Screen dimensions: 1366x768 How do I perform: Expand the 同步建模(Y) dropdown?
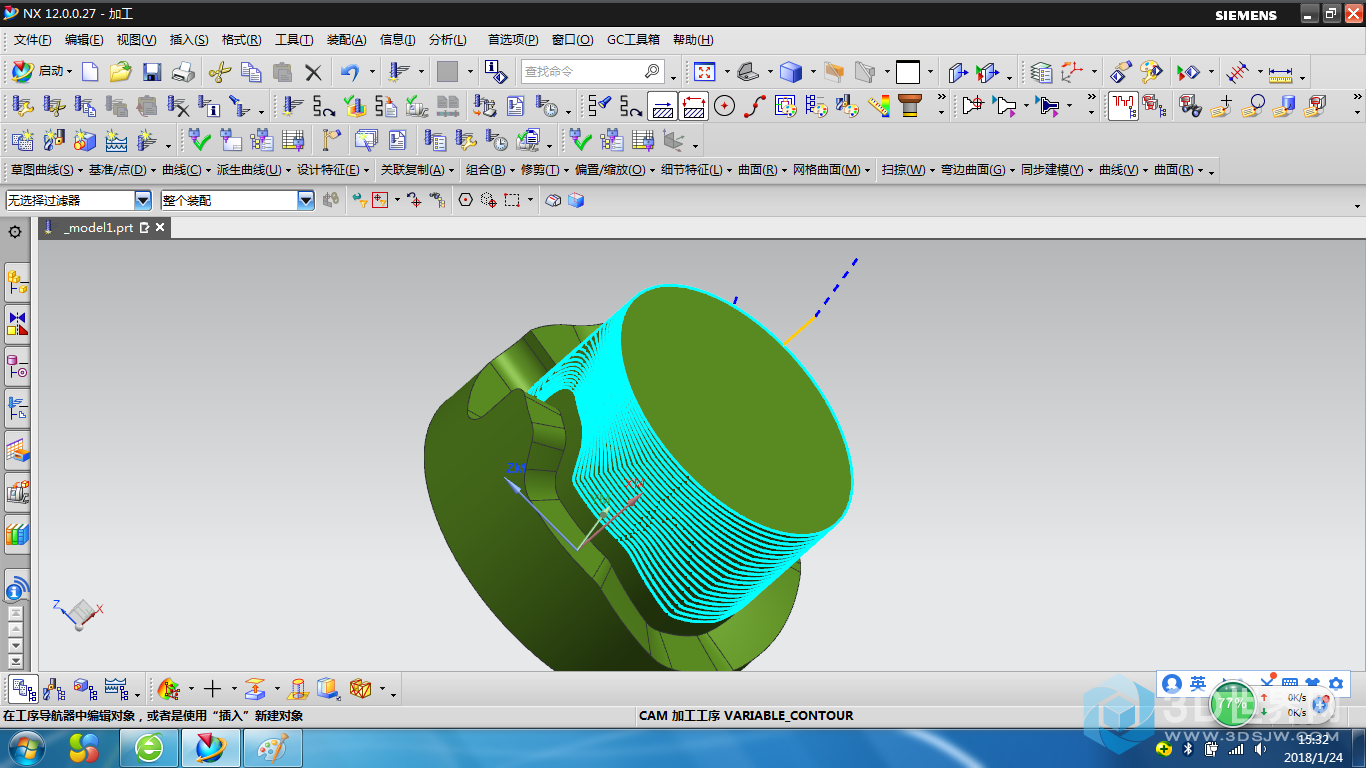tap(1091, 171)
